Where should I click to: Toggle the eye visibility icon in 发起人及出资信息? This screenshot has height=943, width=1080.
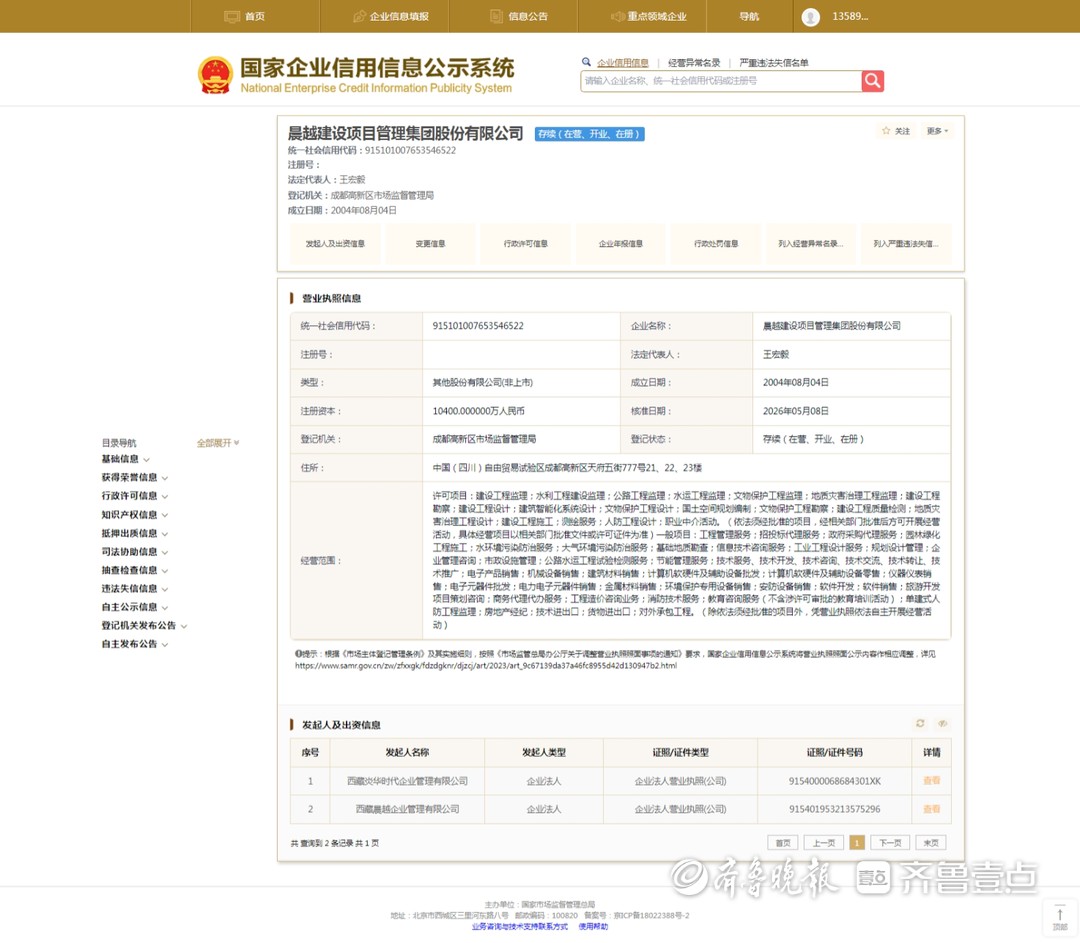coord(942,723)
